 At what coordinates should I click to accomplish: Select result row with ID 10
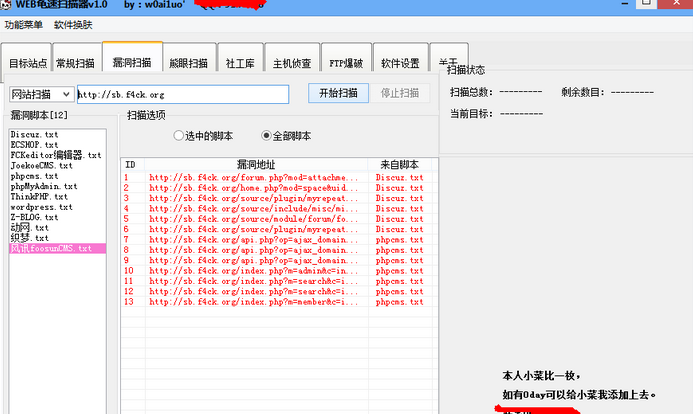(x=250, y=270)
